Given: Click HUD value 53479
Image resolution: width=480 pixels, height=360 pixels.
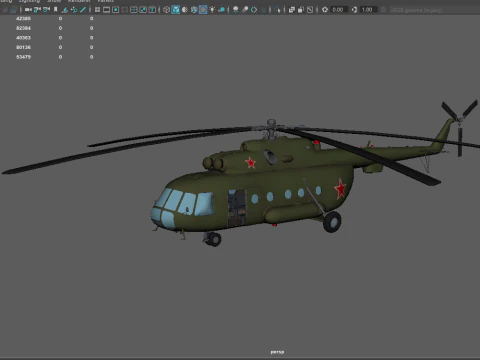Looking at the screenshot, I should 23,57.
